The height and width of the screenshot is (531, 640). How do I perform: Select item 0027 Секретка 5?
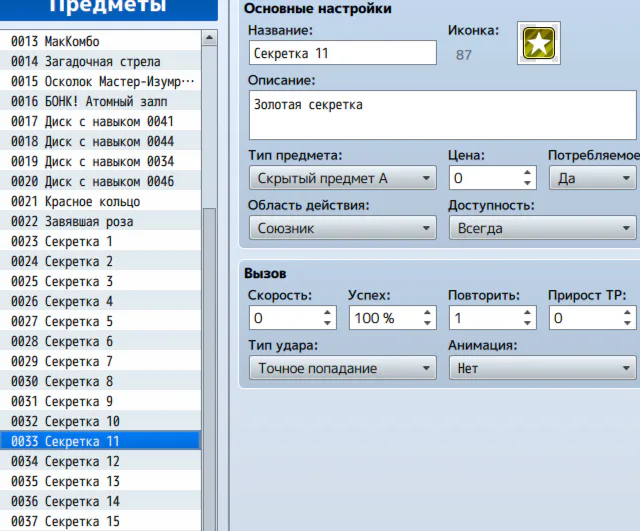pos(100,321)
